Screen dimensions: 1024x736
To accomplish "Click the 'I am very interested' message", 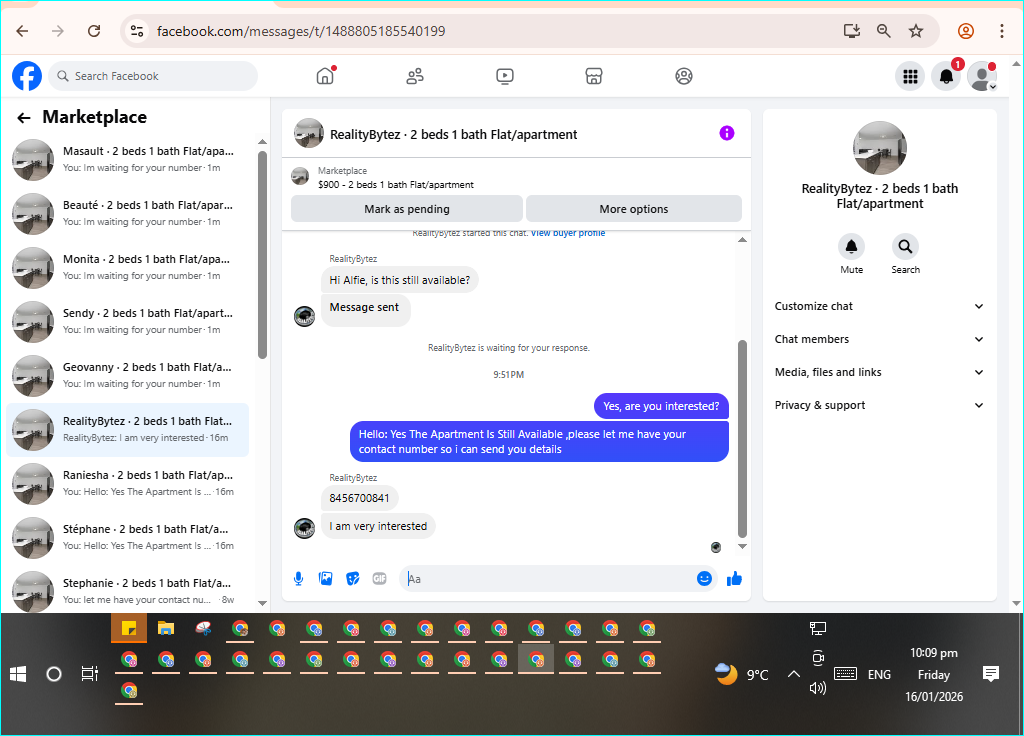I will click(x=377, y=526).
